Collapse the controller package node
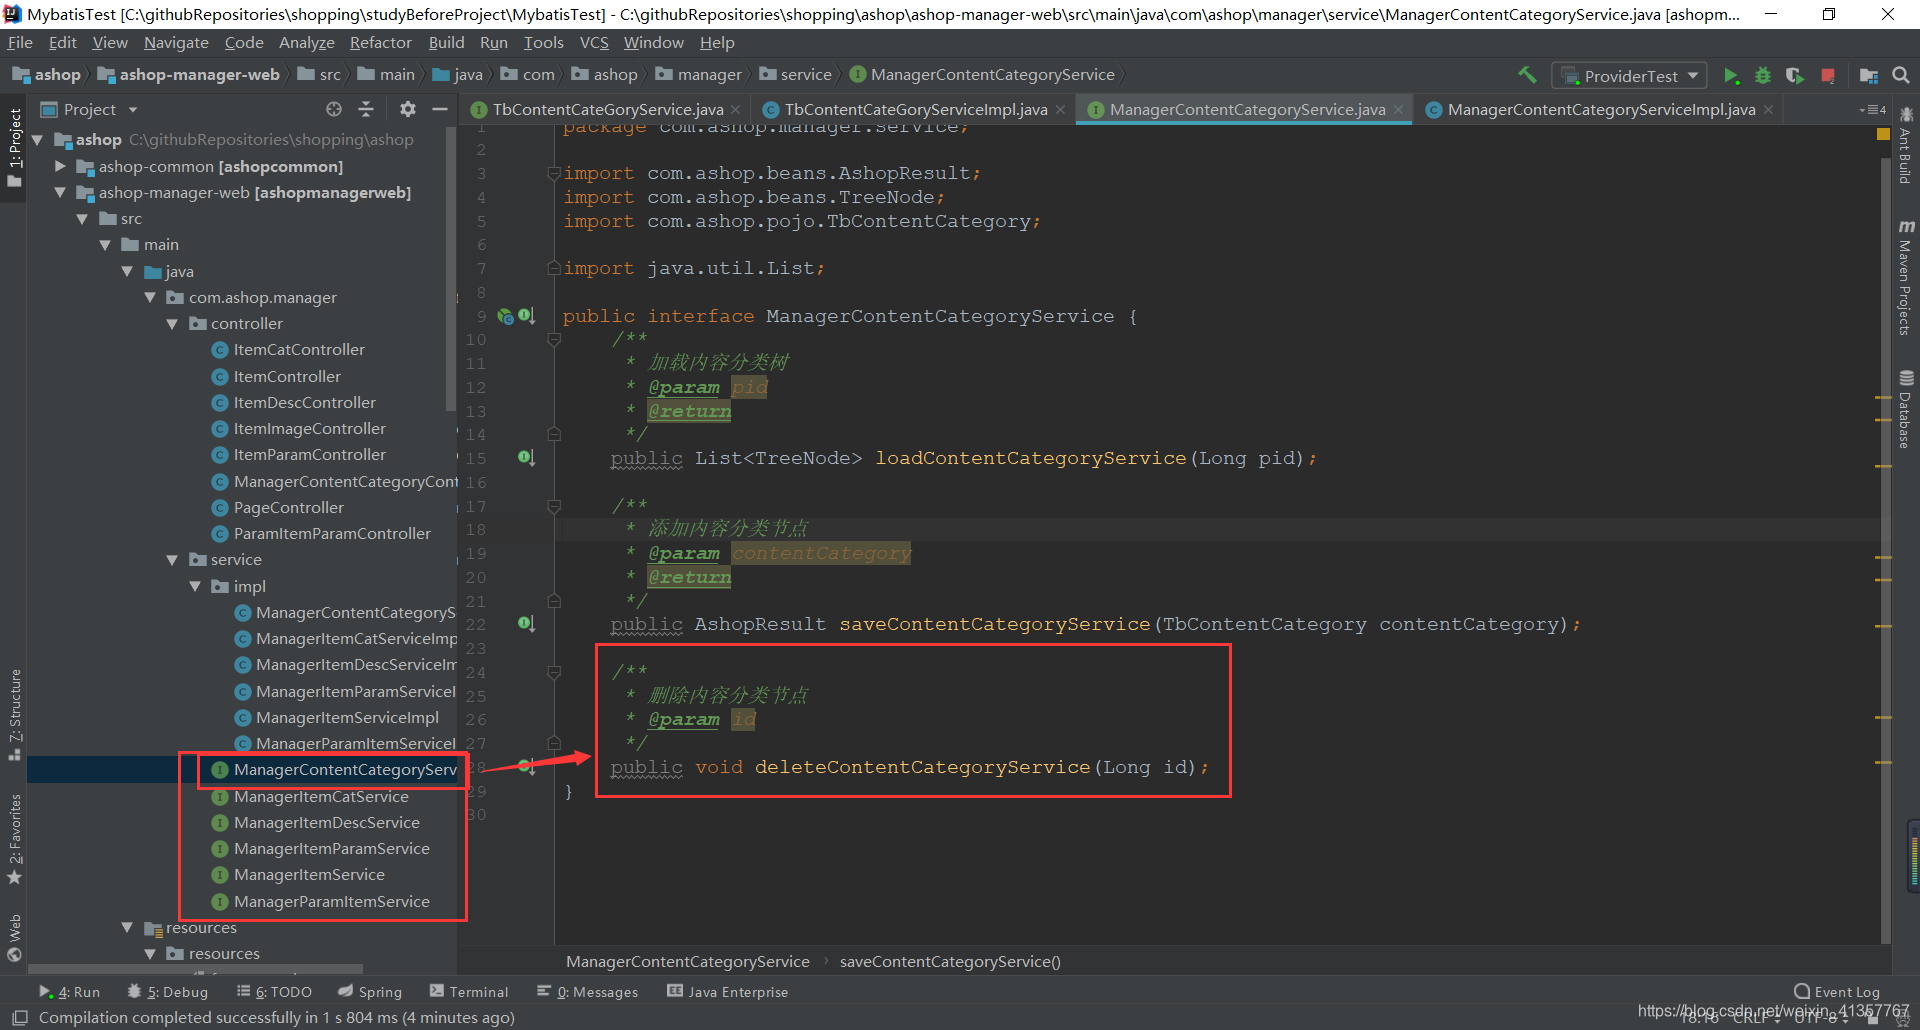The height and width of the screenshot is (1030, 1920). point(172,324)
